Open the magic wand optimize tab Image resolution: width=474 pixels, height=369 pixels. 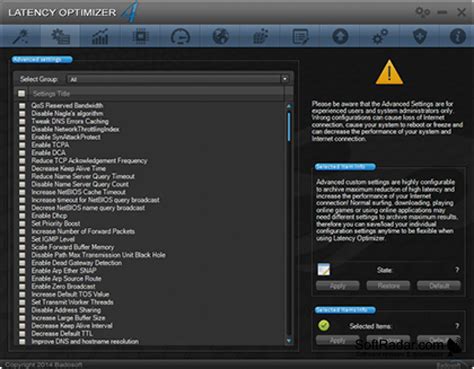click(21, 36)
